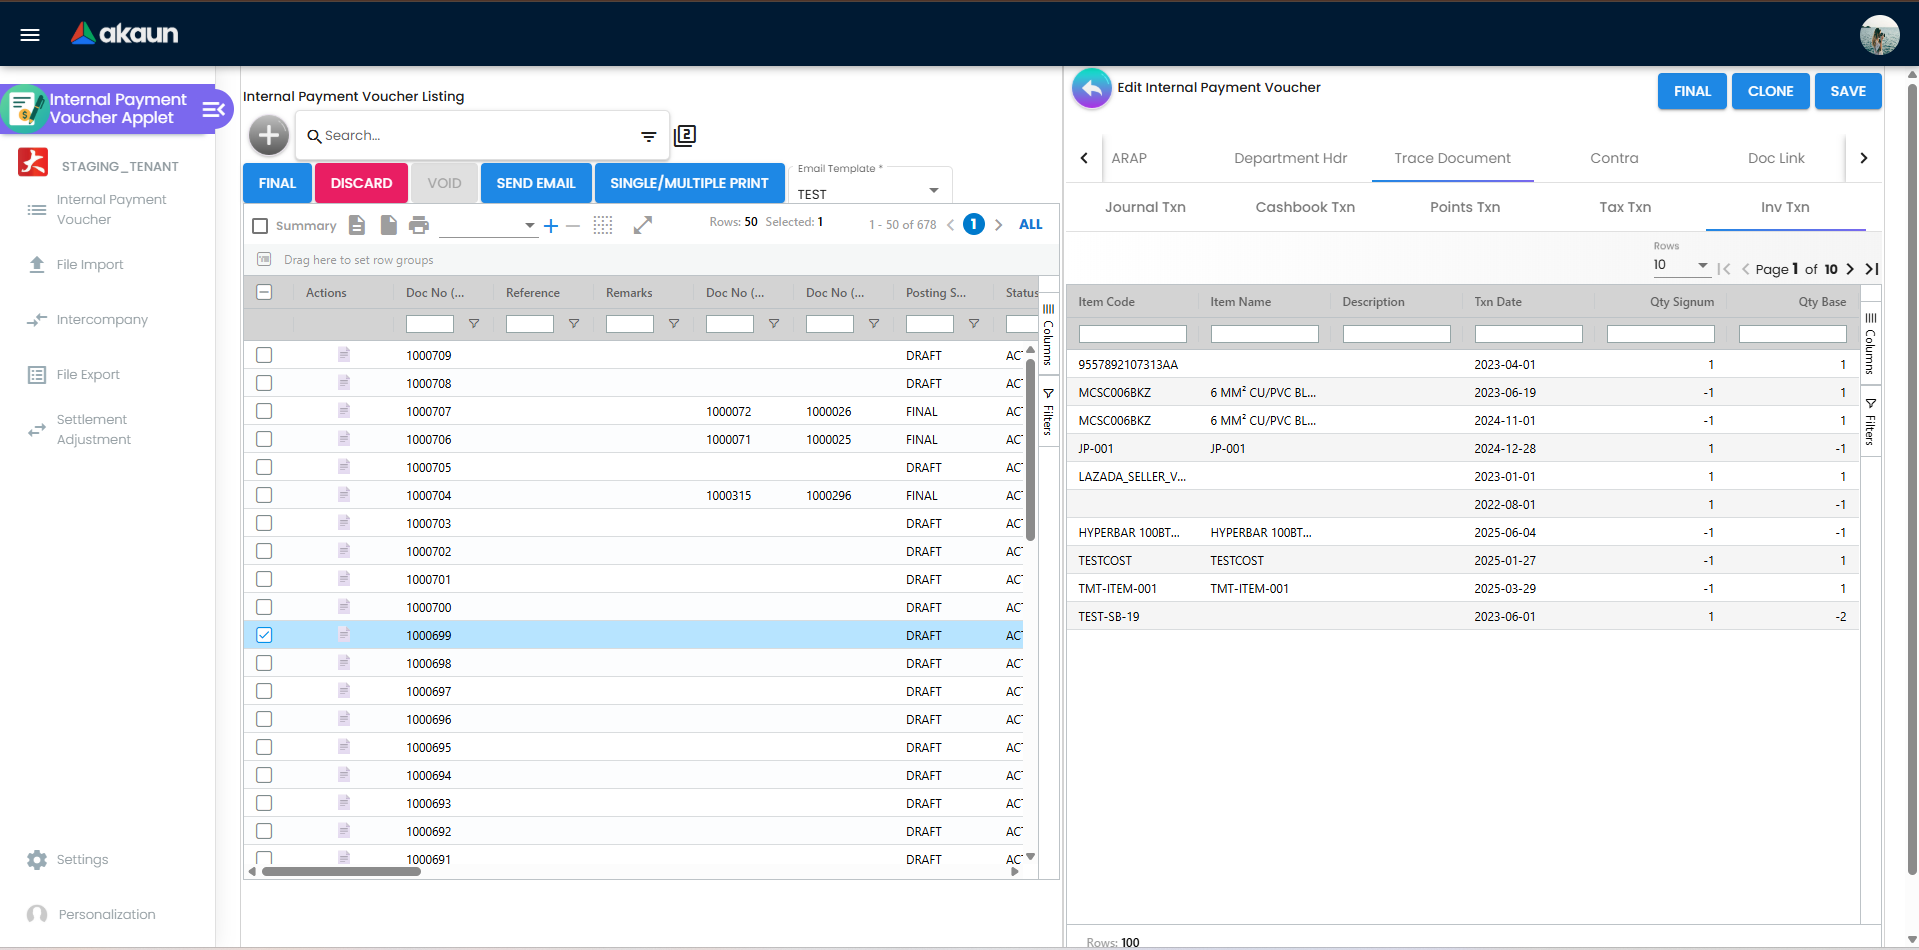Open the Contra tab
The width and height of the screenshot is (1919, 950).
click(x=1614, y=158)
